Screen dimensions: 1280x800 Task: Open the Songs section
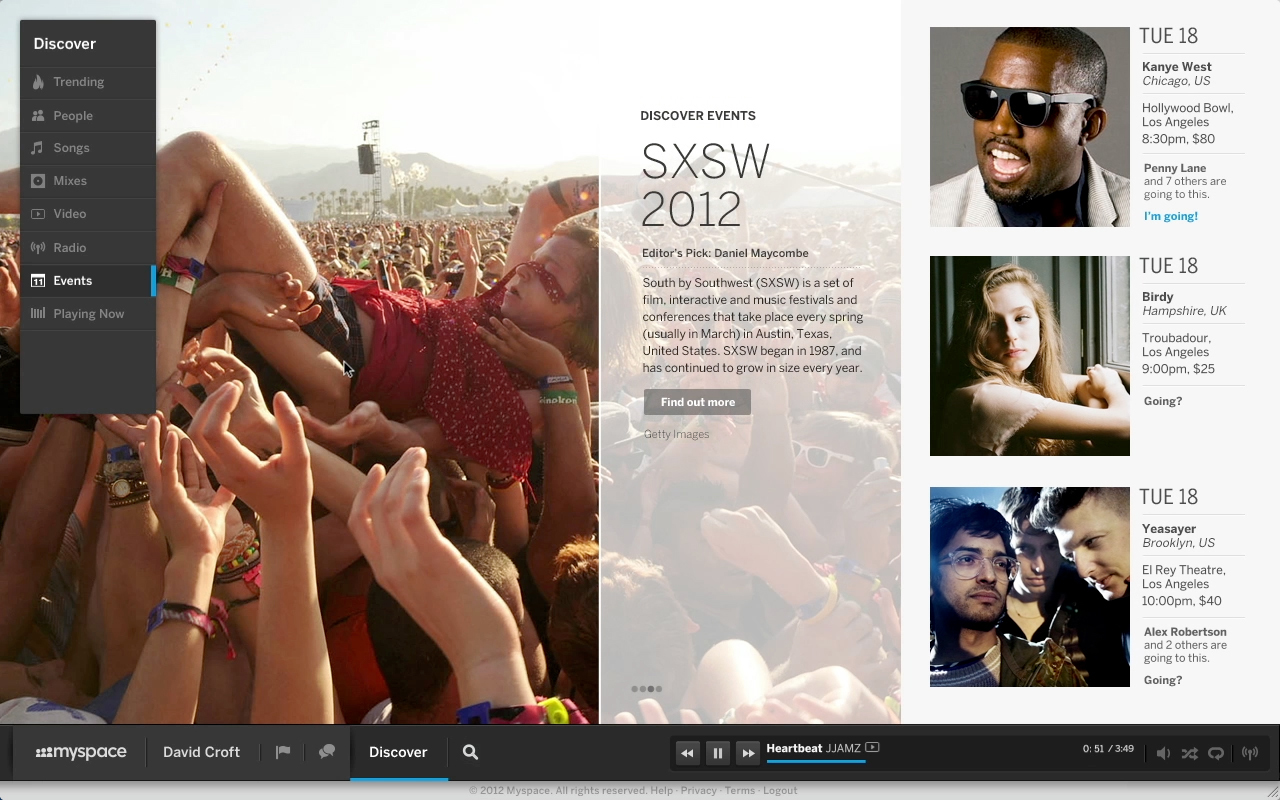click(88, 148)
